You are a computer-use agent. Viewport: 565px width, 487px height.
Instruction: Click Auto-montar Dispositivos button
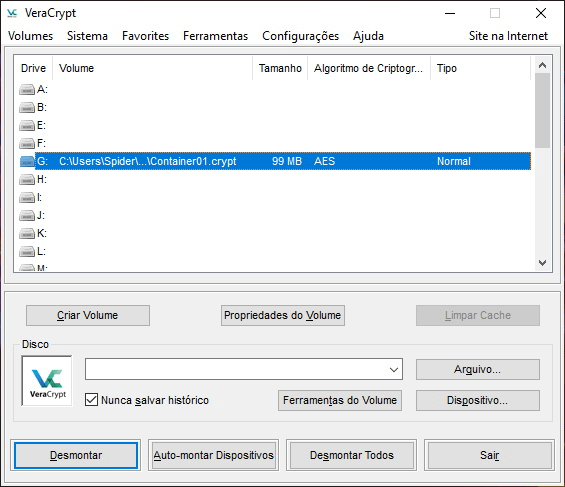[214, 455]
